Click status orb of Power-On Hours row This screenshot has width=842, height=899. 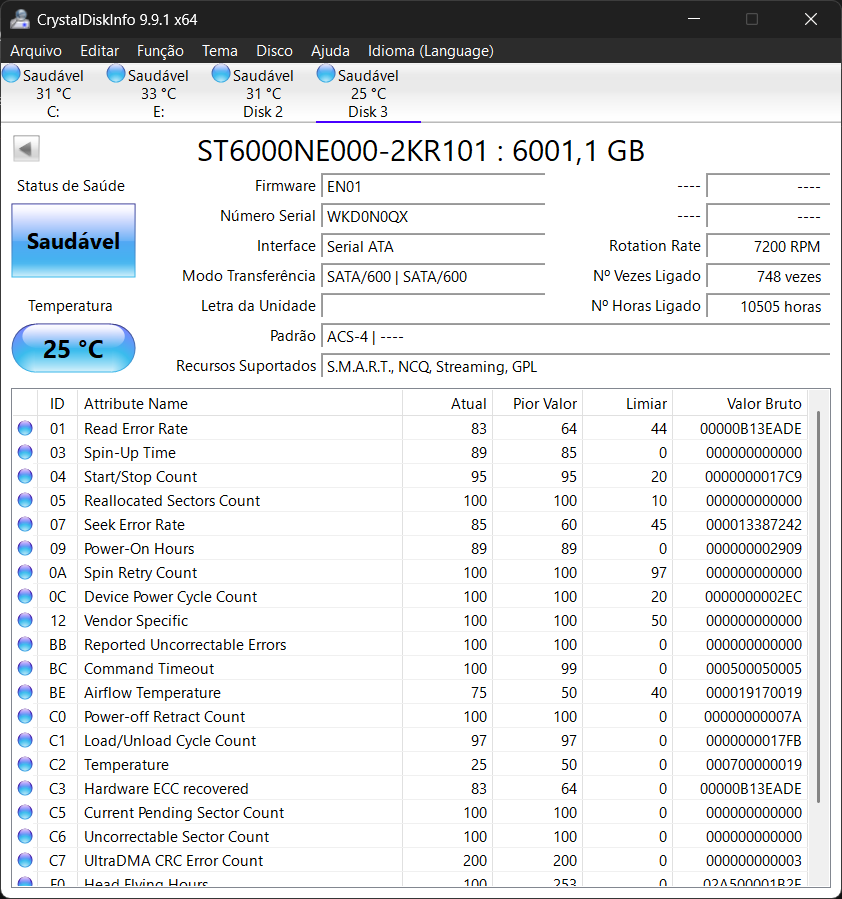[x=25, y=548]
